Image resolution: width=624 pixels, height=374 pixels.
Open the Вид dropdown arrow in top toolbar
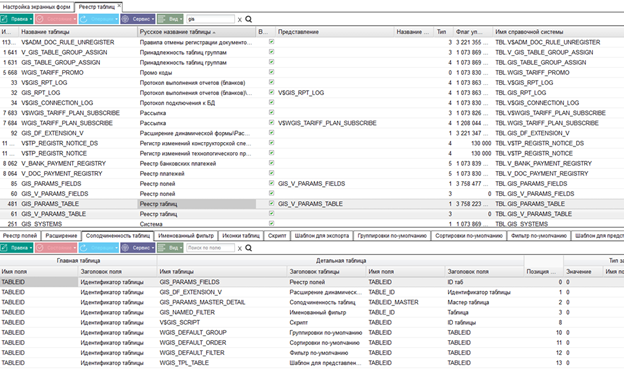(x=181, y=19)
